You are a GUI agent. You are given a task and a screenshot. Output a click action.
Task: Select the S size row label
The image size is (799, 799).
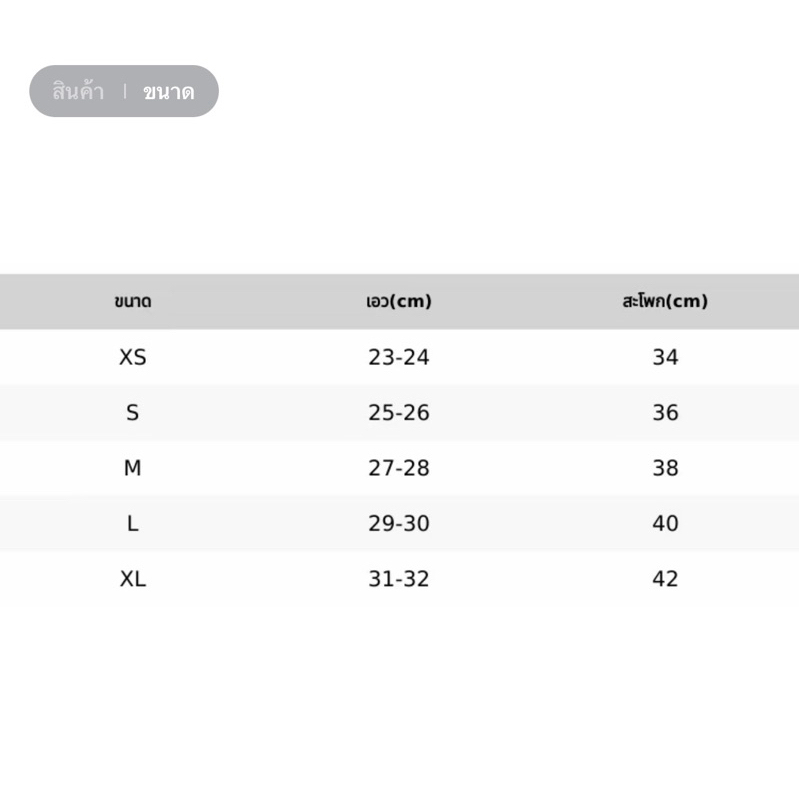(x=132, y=412)
